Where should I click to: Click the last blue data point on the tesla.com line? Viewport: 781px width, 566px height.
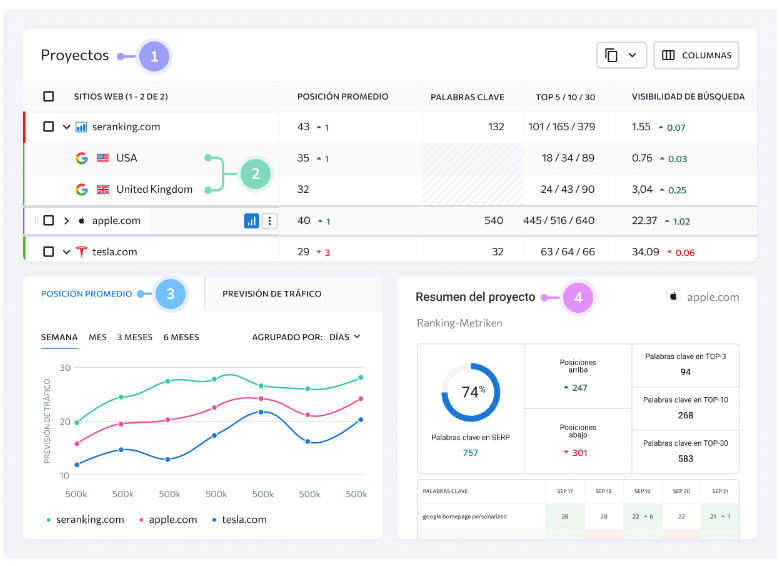(361, 420)
